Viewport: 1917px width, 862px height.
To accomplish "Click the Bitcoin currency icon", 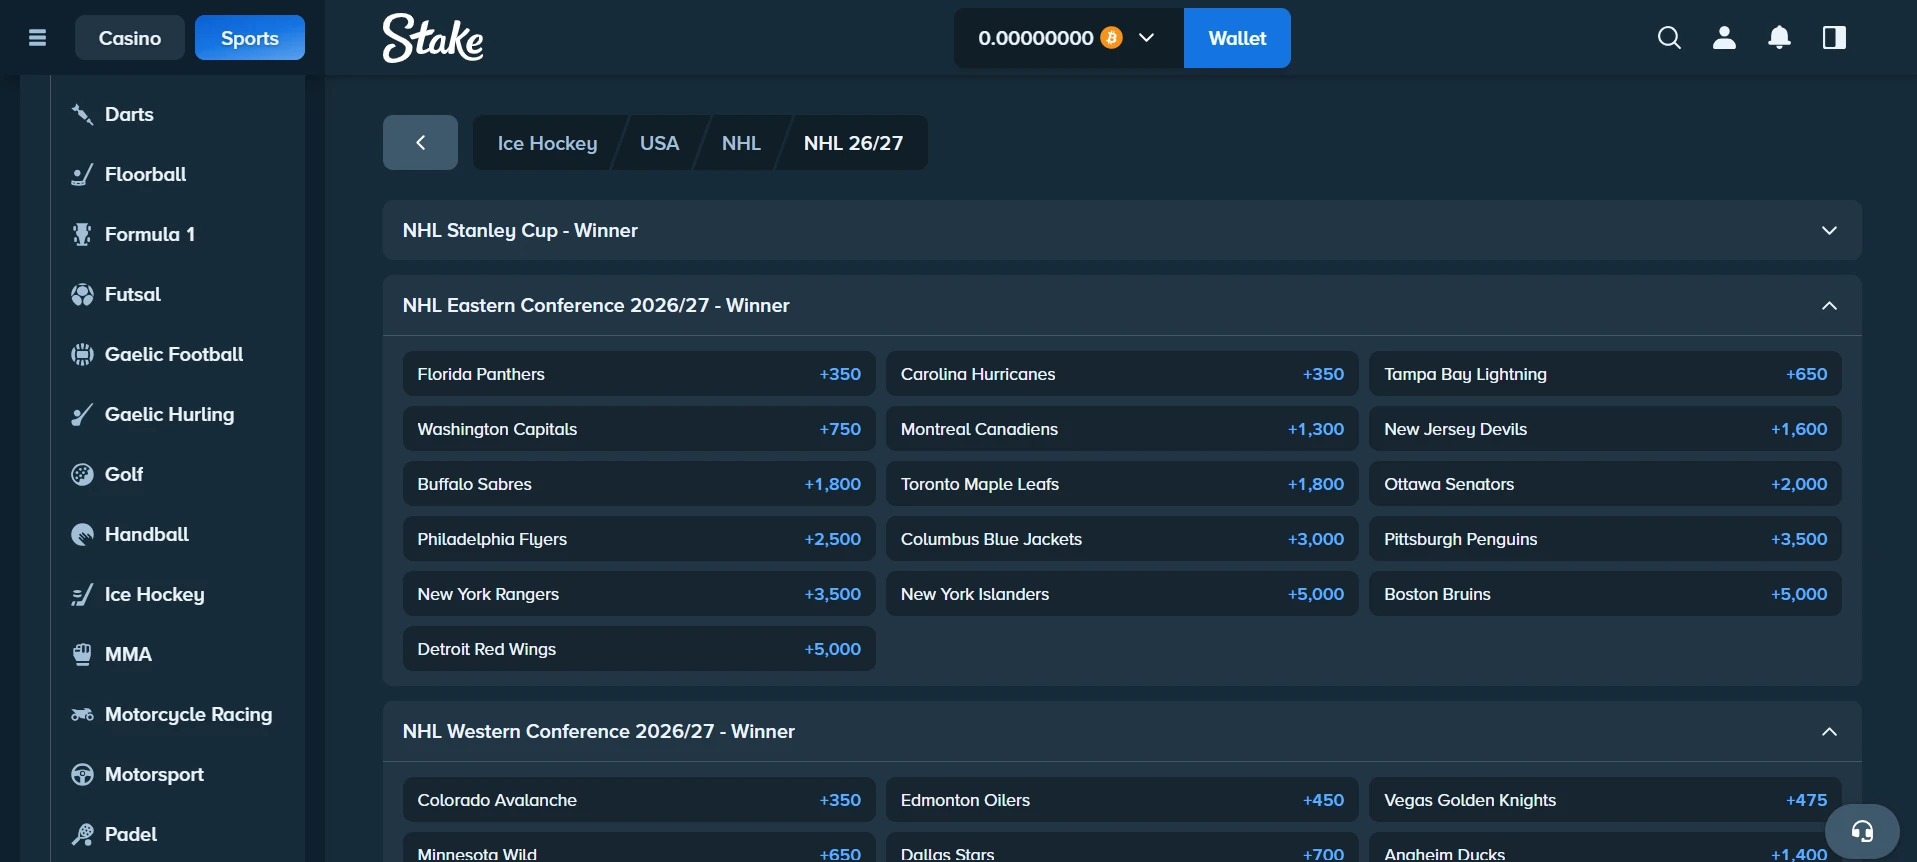I will pyautogui.click(x=1111, y=38).
